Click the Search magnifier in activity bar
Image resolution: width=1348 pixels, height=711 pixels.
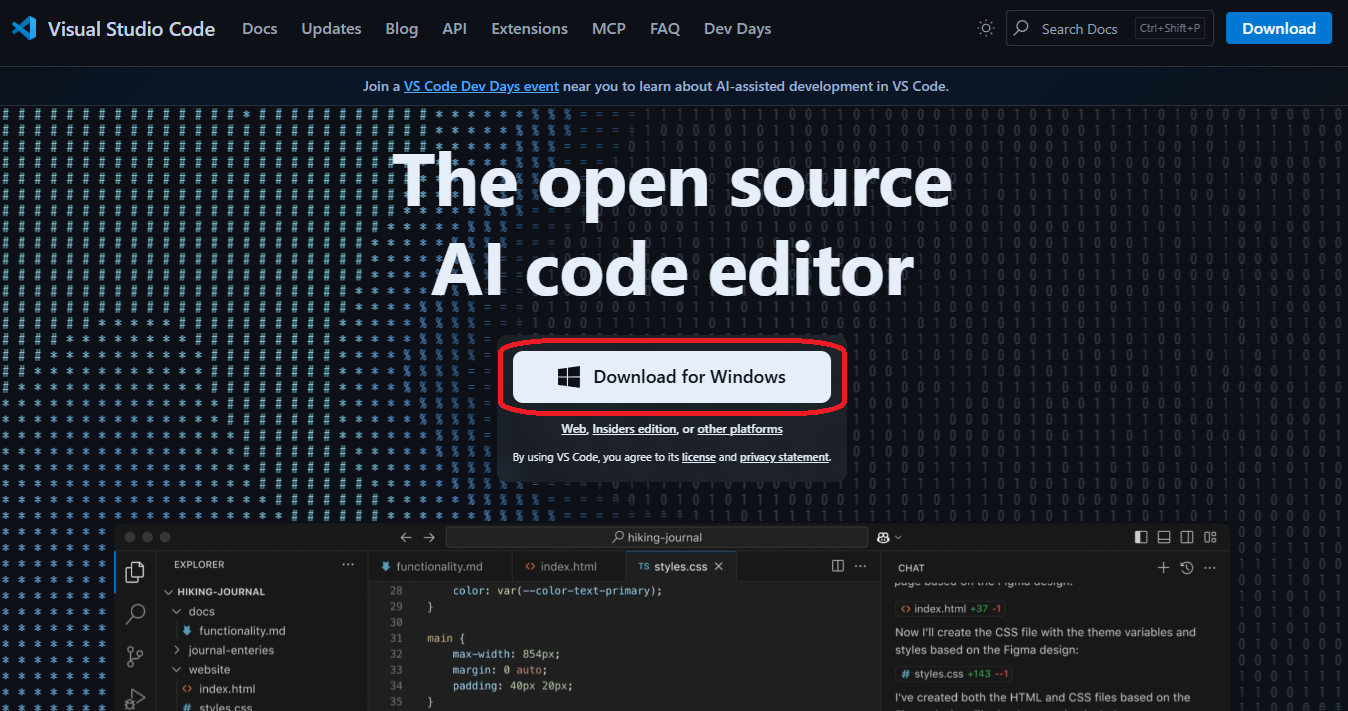point(135,614)
